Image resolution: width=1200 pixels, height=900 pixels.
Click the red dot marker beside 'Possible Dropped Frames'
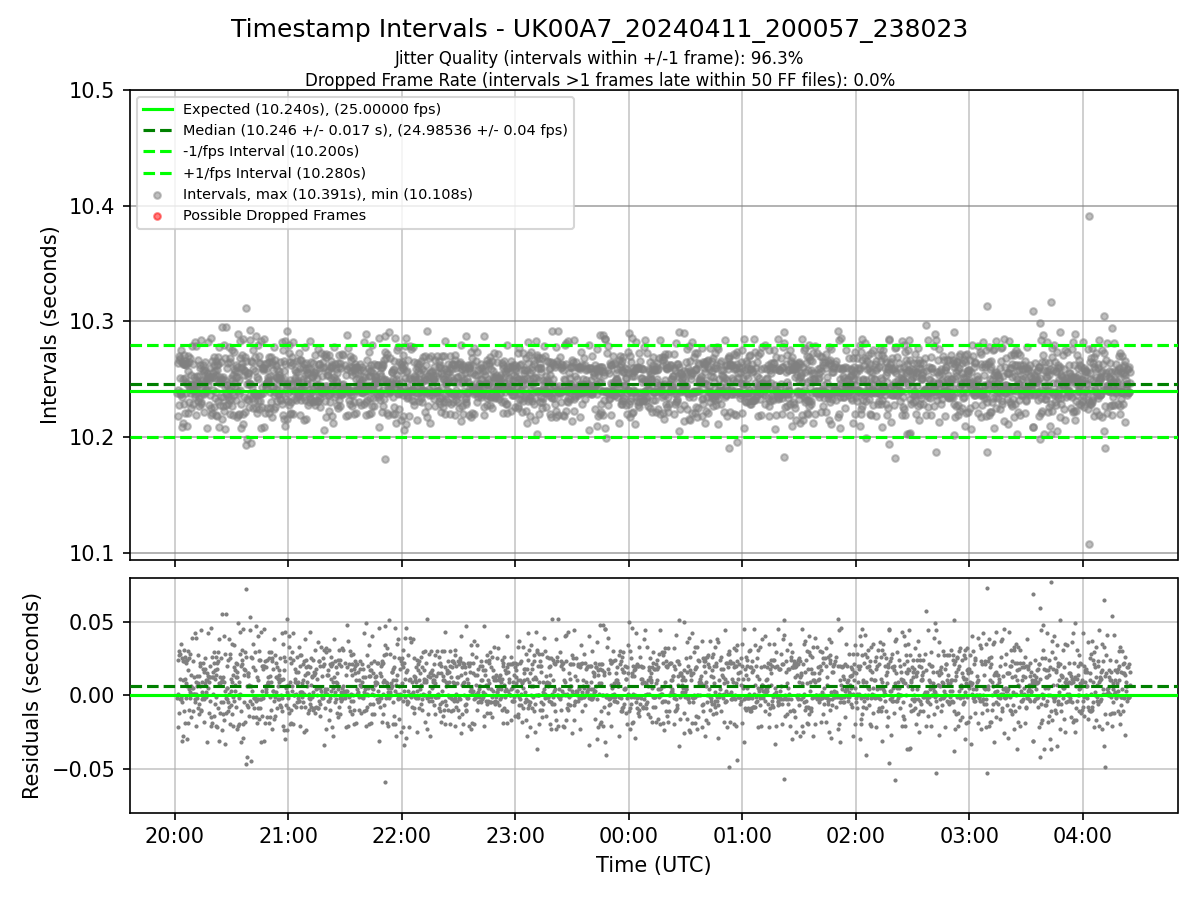(x=159, y=215)
